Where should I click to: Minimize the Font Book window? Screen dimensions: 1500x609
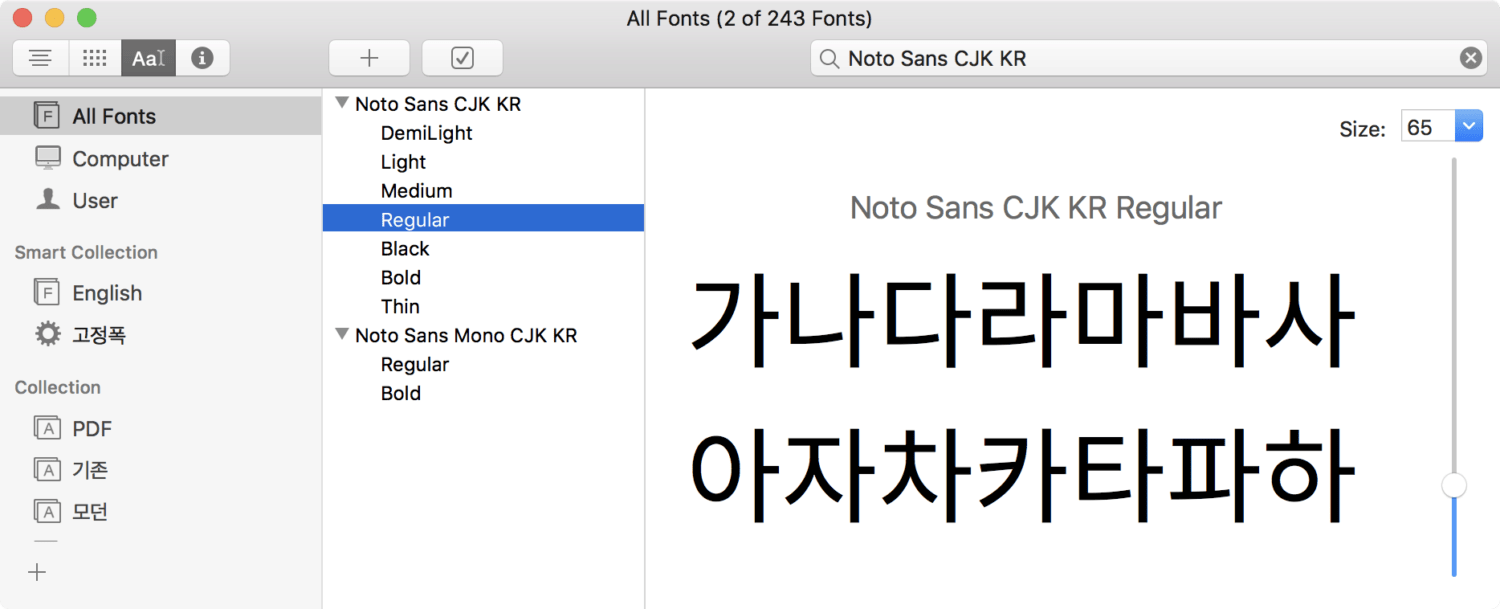[x=55, y=18]
